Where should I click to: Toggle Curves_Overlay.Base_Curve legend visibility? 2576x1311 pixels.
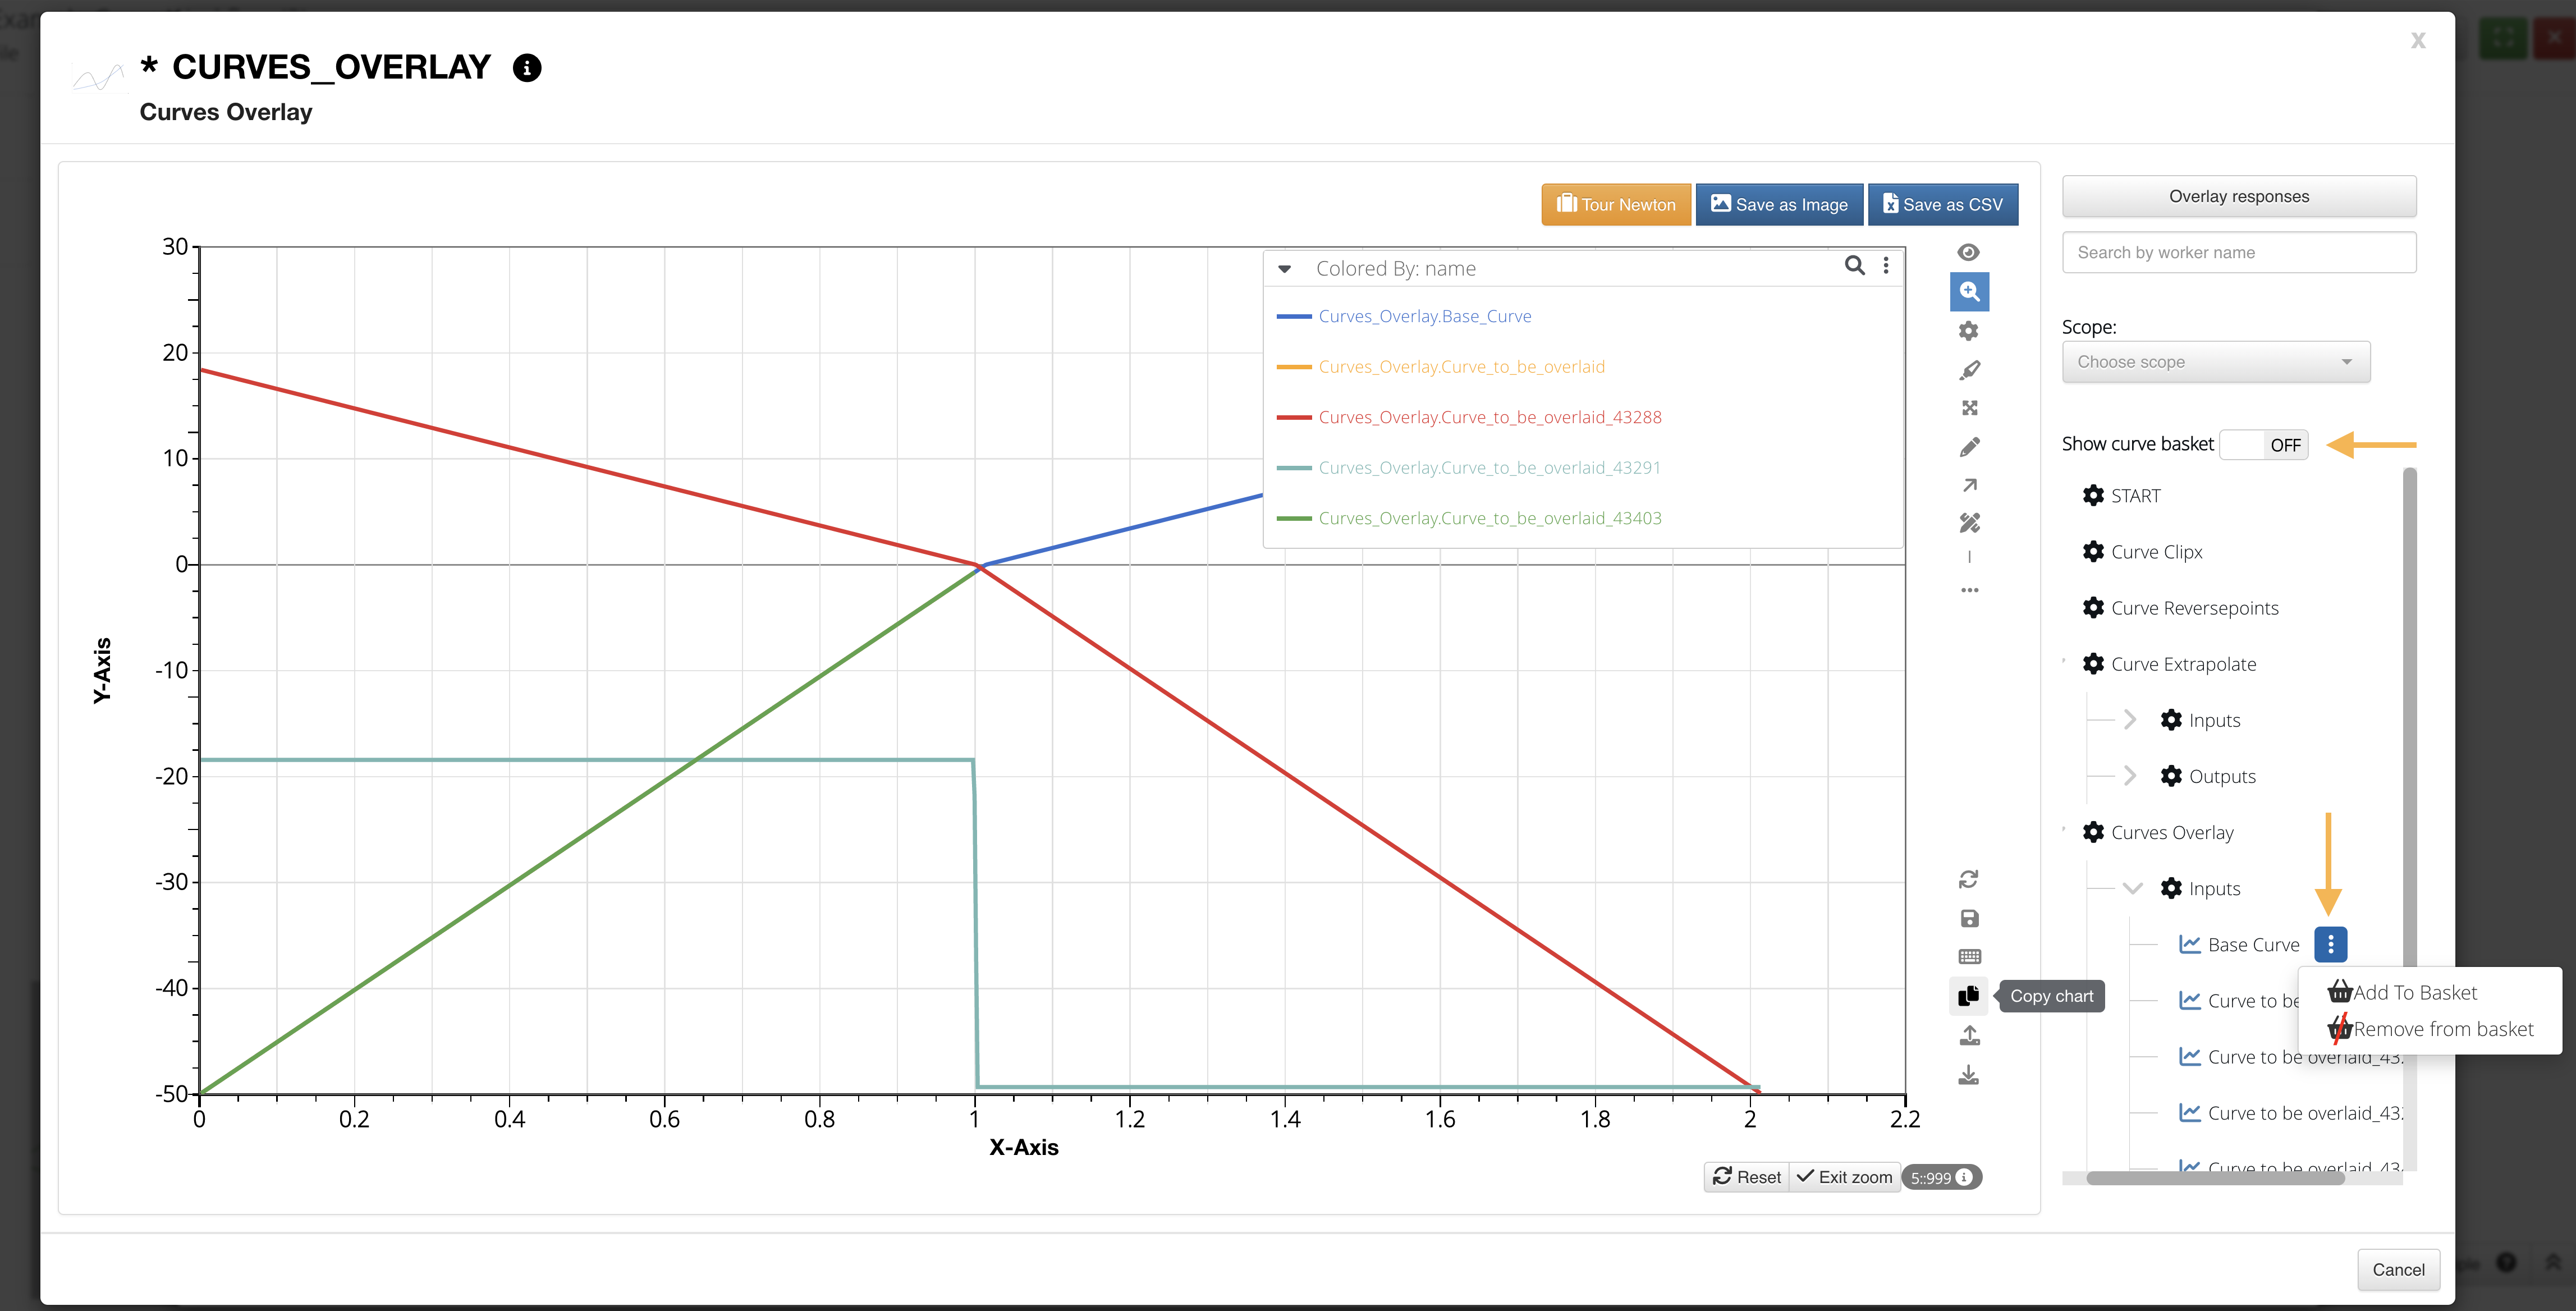click(x=1424, y=316)
